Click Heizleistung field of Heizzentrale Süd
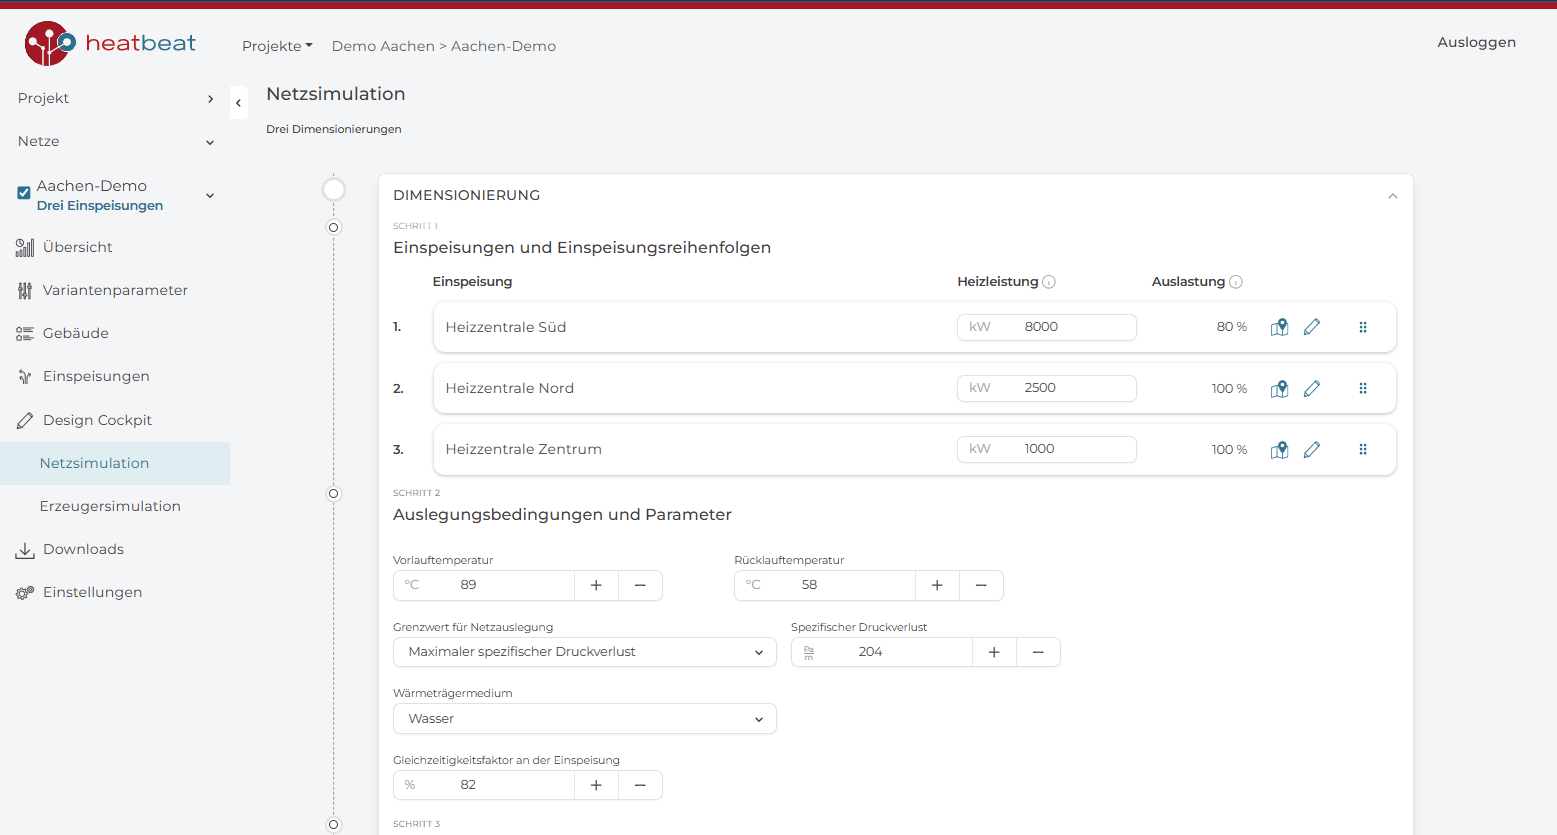1557x835 pixels. click(x=1070, y=327)
